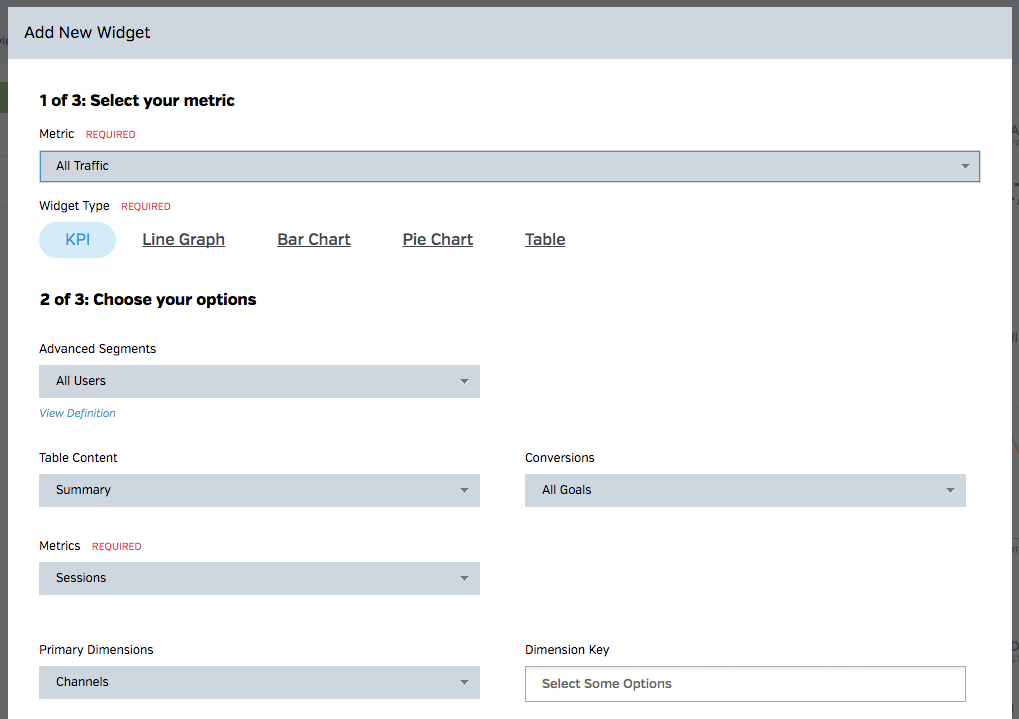Click the Dimension Key options field
Viewport: 1019px width, 719px height.
[x=745, y=684]
